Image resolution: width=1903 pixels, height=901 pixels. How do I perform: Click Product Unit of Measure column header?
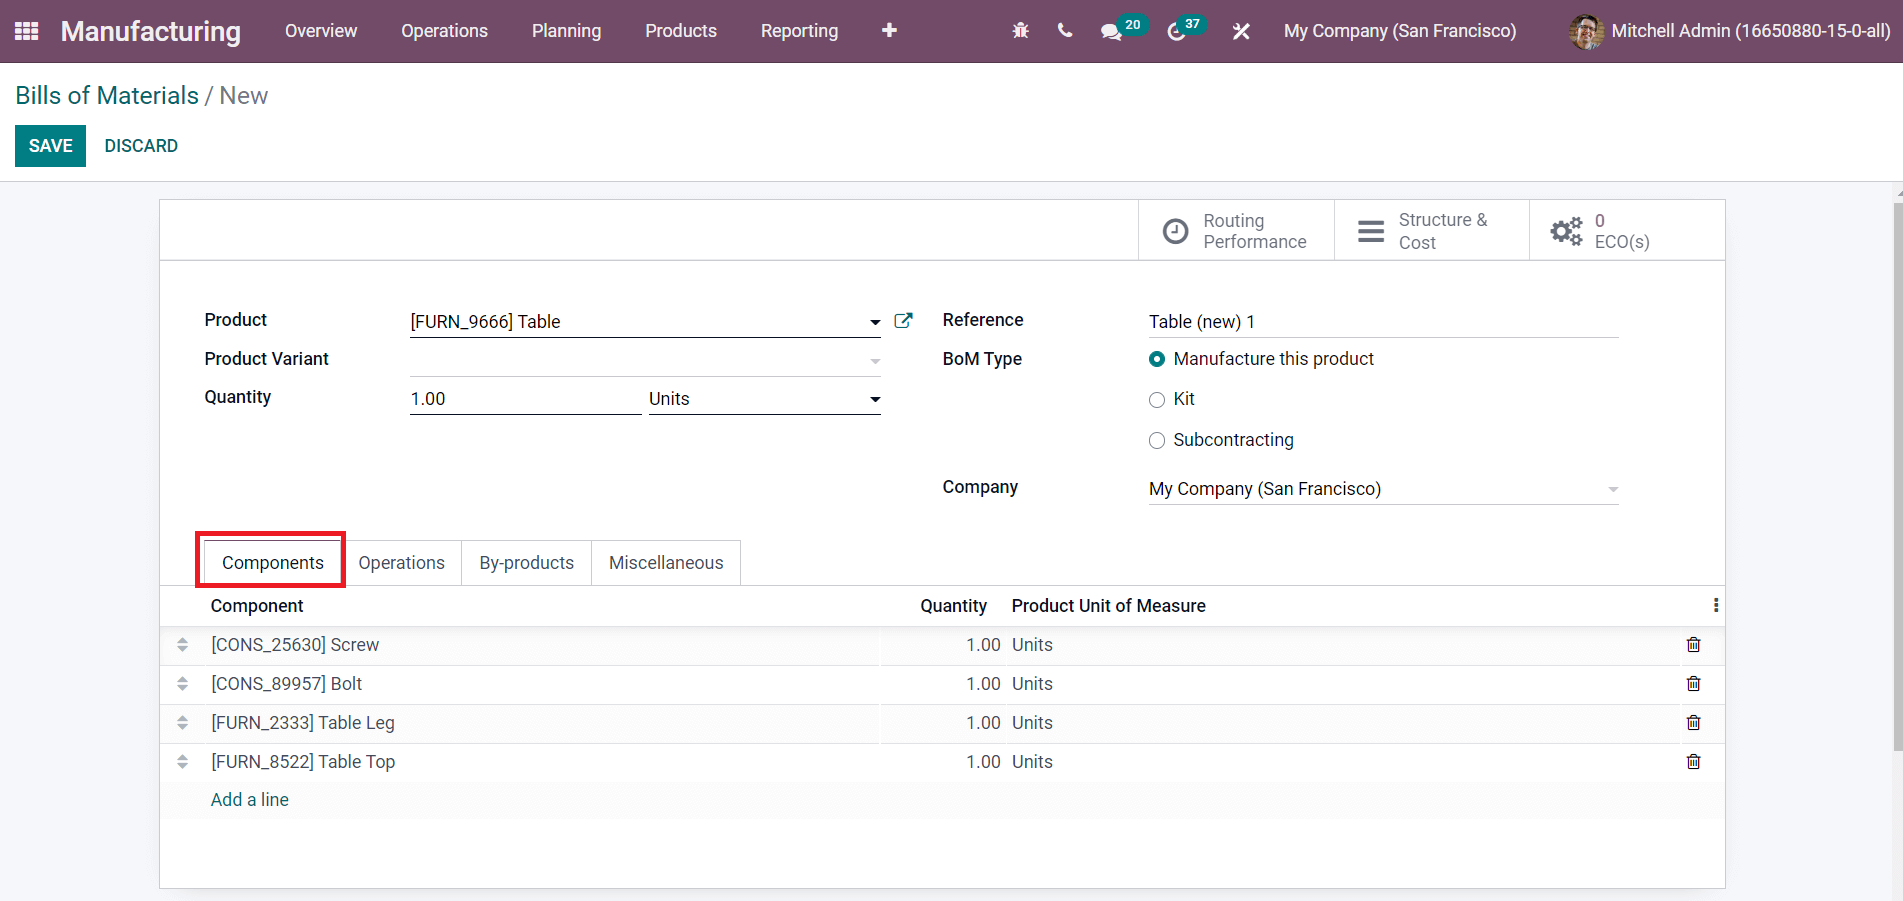point(1108,606)
